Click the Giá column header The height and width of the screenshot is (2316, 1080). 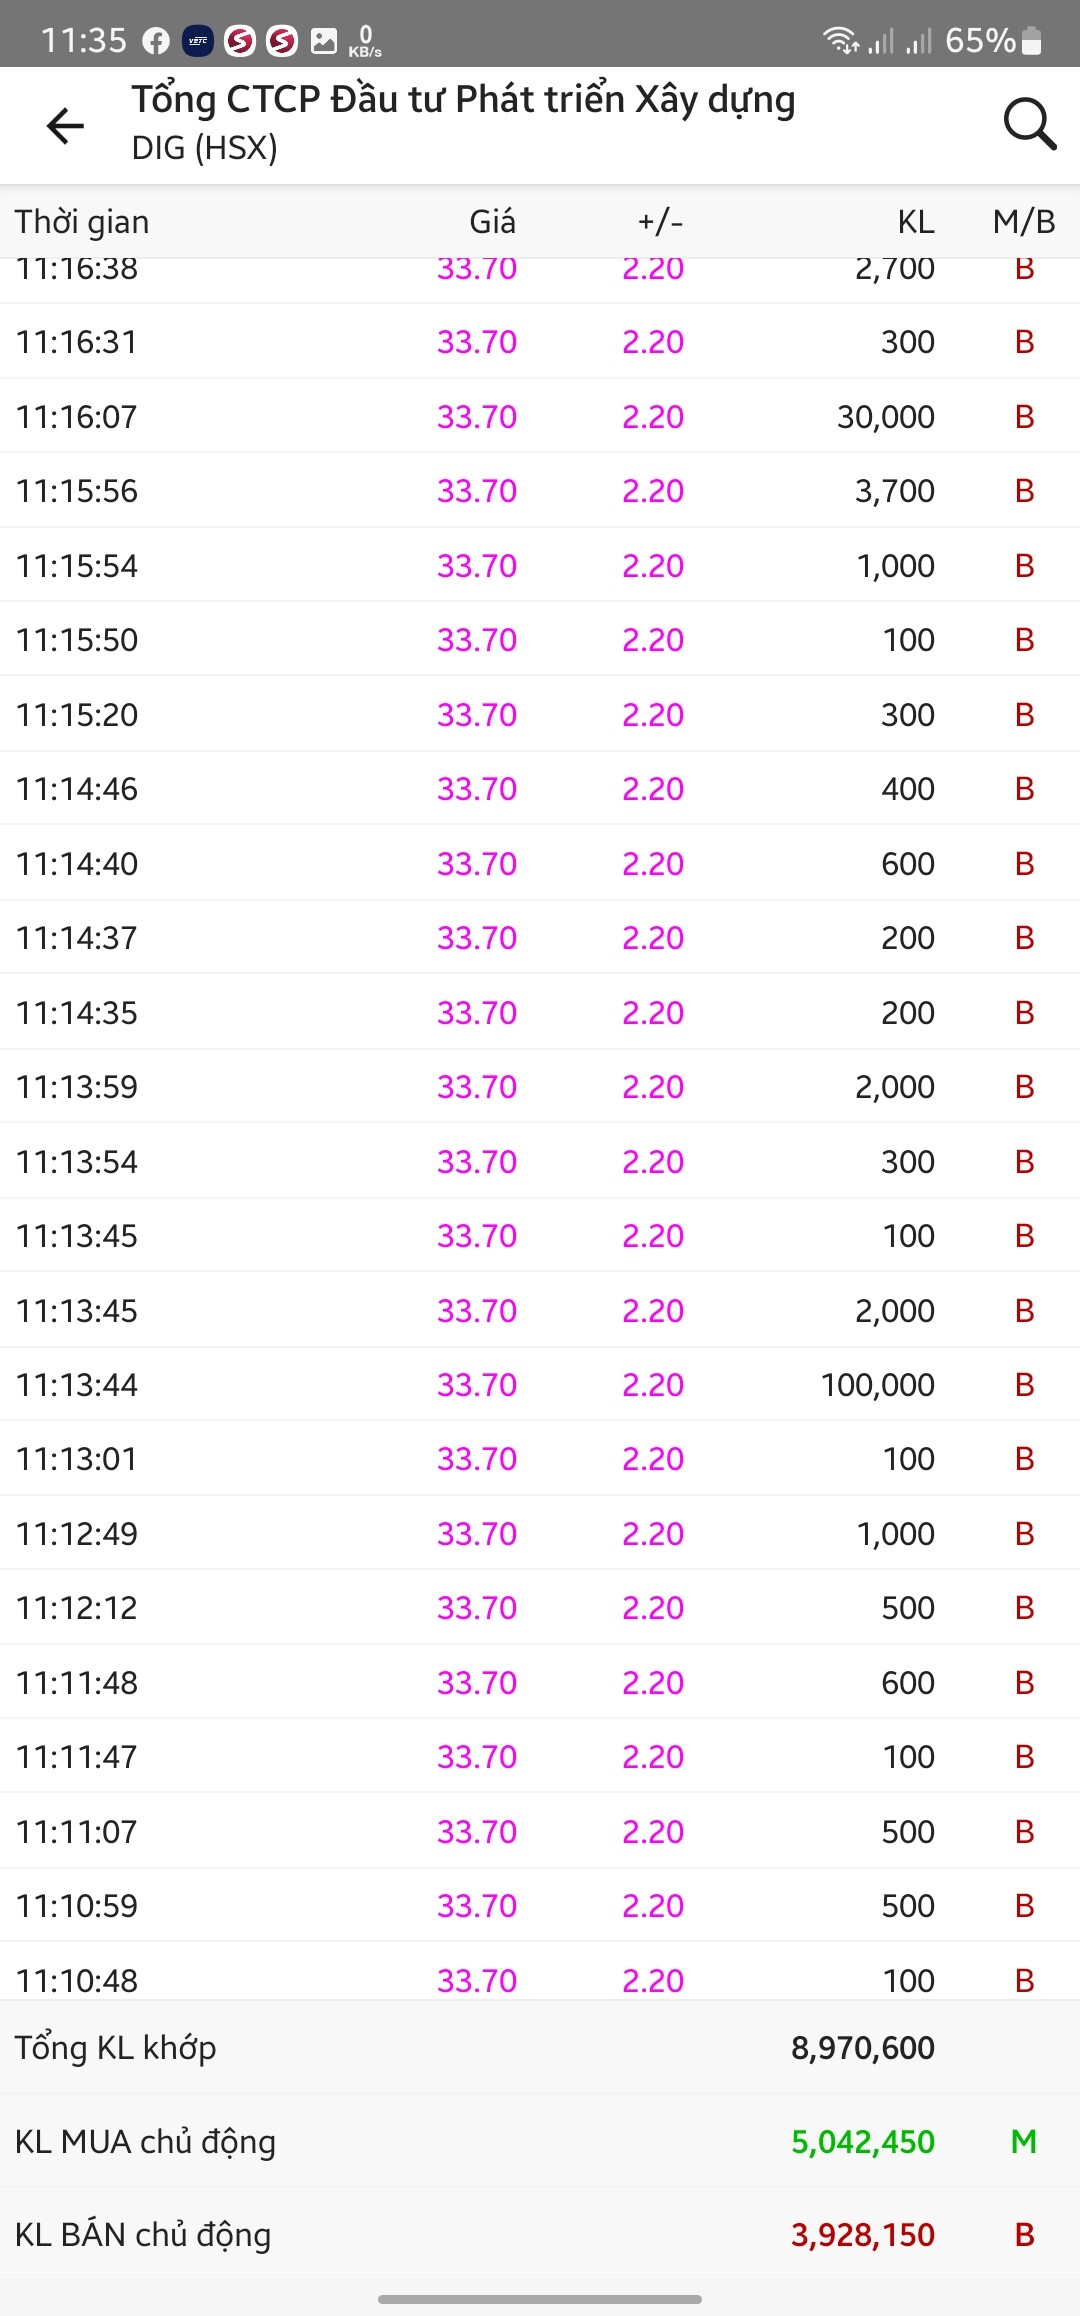pyautogui.click(x=492, y=222)
